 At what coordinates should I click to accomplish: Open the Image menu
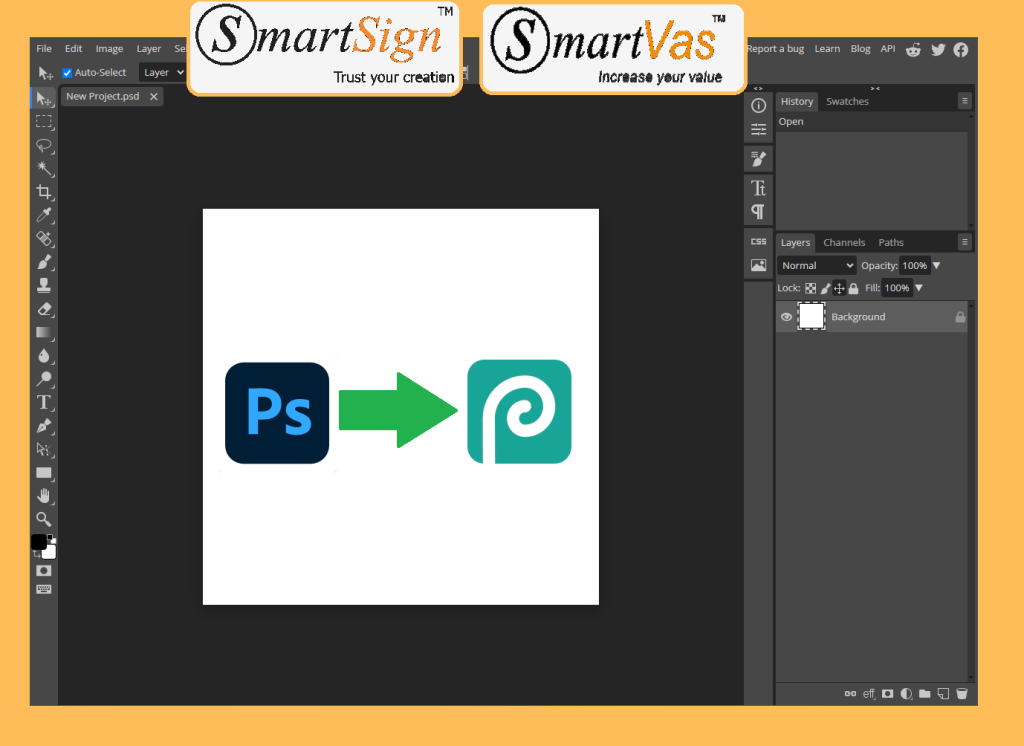[109, 48]
